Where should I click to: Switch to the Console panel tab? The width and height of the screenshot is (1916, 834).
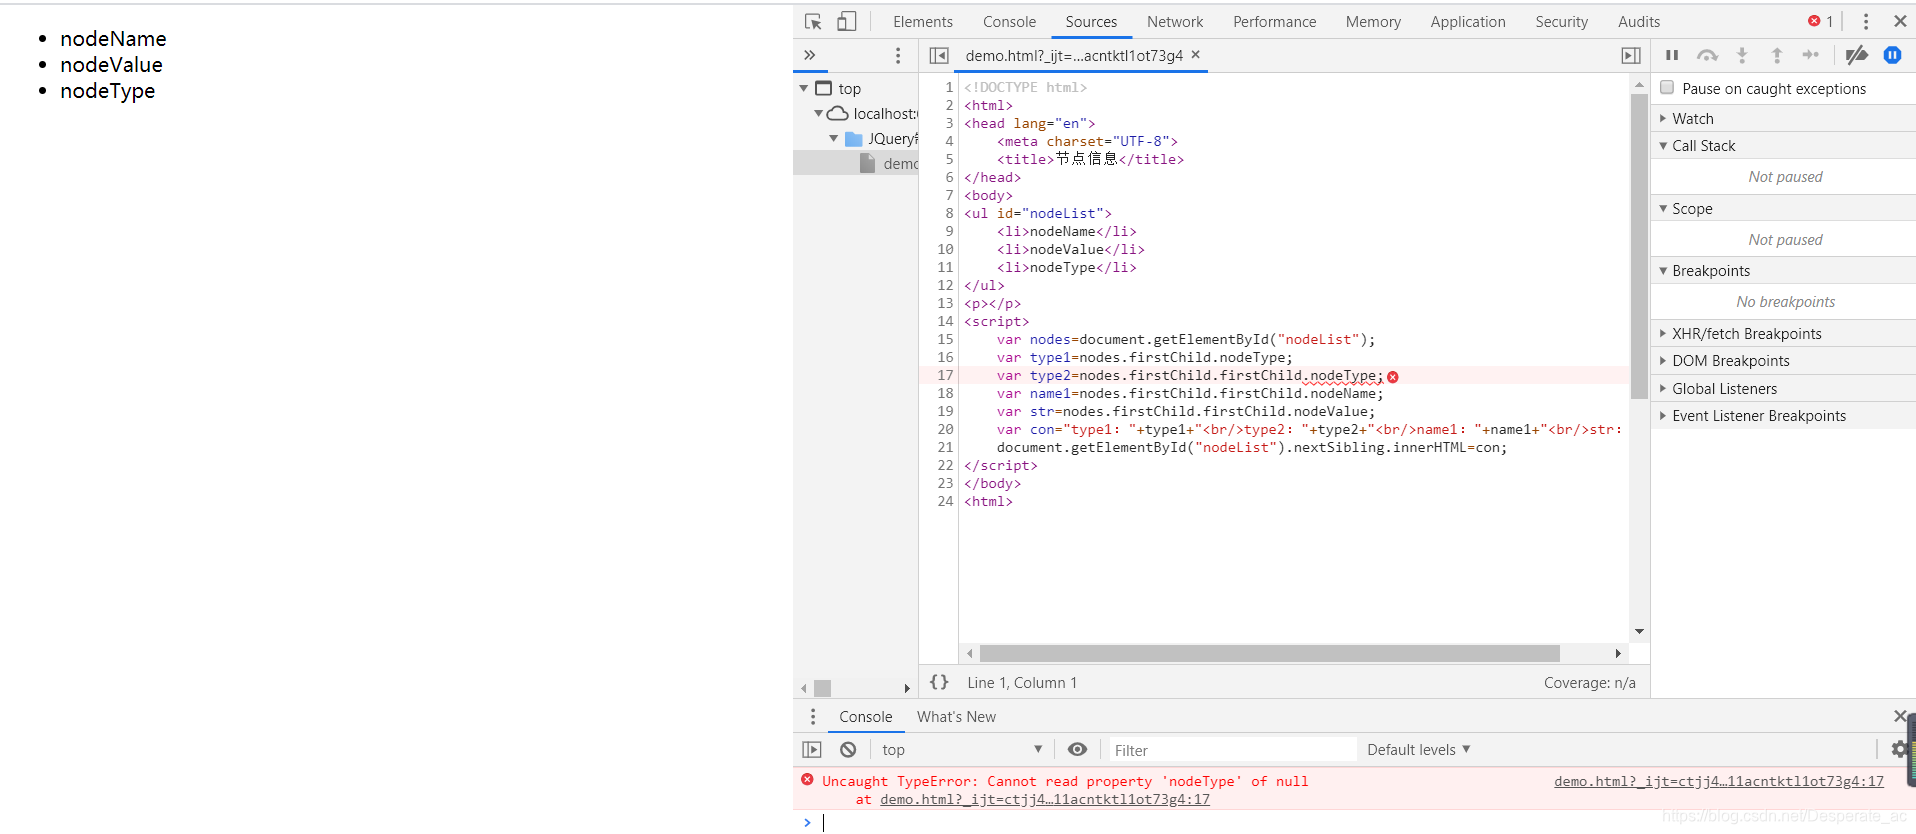1009,21
